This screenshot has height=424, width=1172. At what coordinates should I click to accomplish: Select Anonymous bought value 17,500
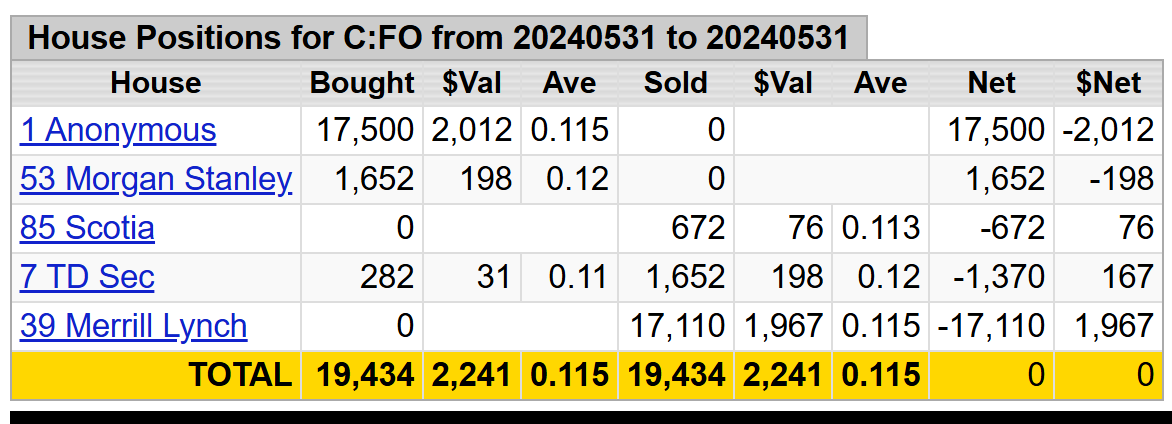click(366, 131)
